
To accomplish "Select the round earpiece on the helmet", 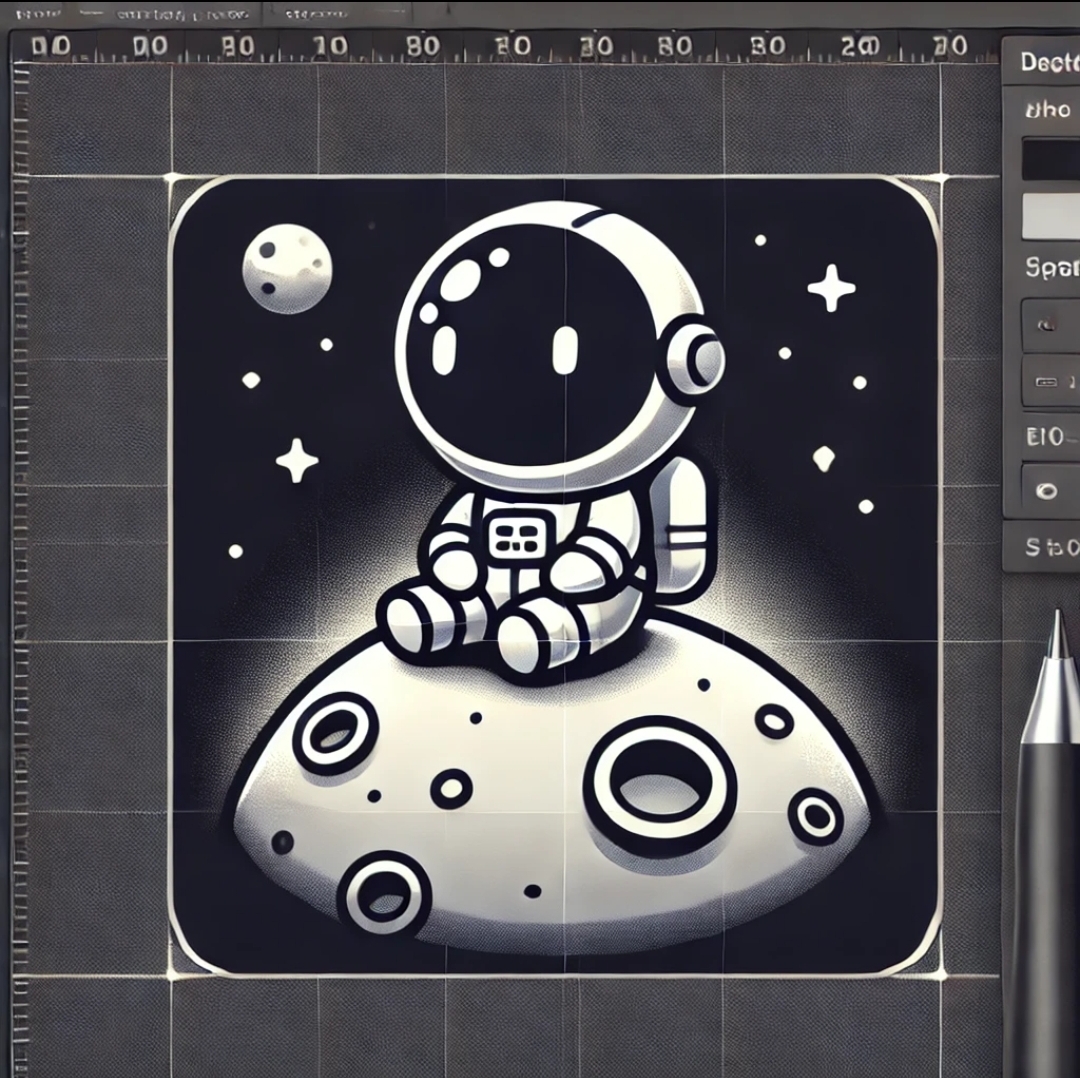I will pyautogui.click(x=695, y=358).
